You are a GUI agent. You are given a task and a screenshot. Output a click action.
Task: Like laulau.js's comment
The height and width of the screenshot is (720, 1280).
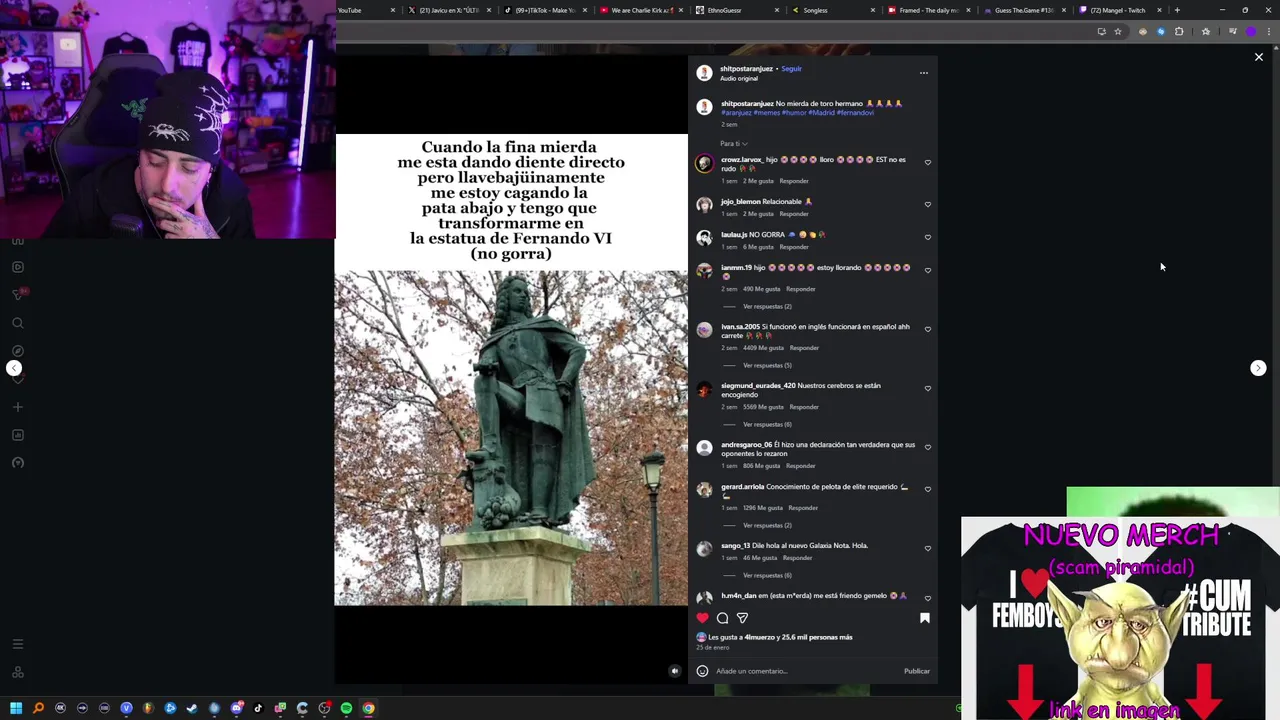click(927, 237)
